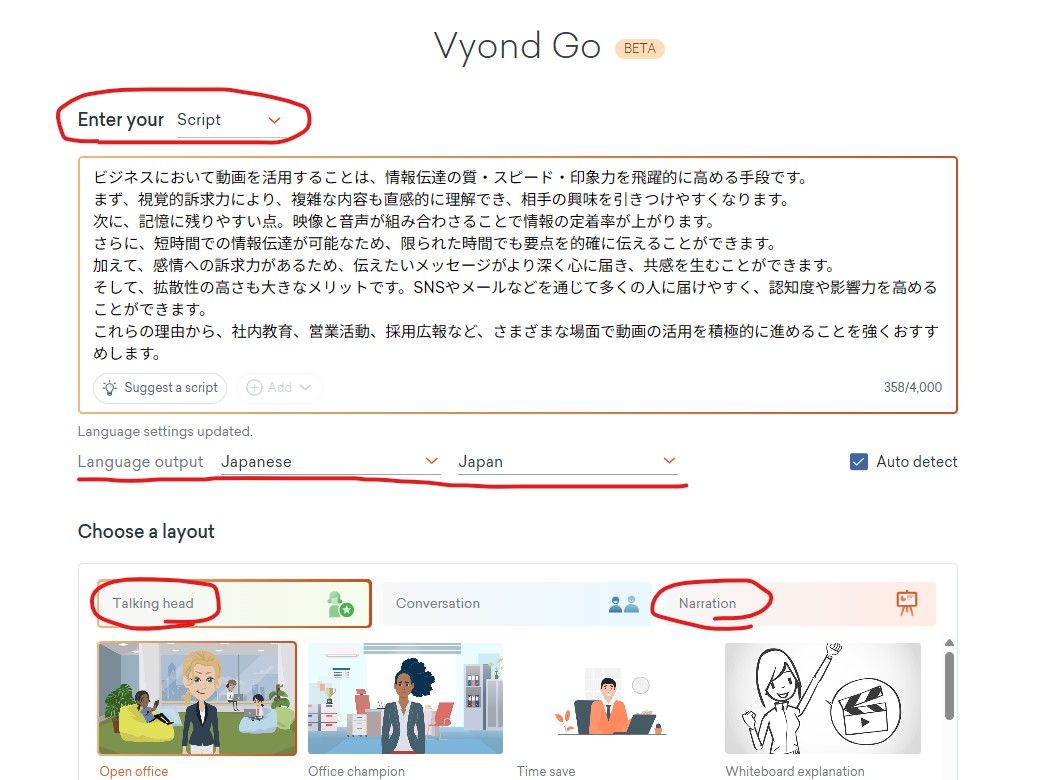Click the Open office label link

tap(133, 771)
